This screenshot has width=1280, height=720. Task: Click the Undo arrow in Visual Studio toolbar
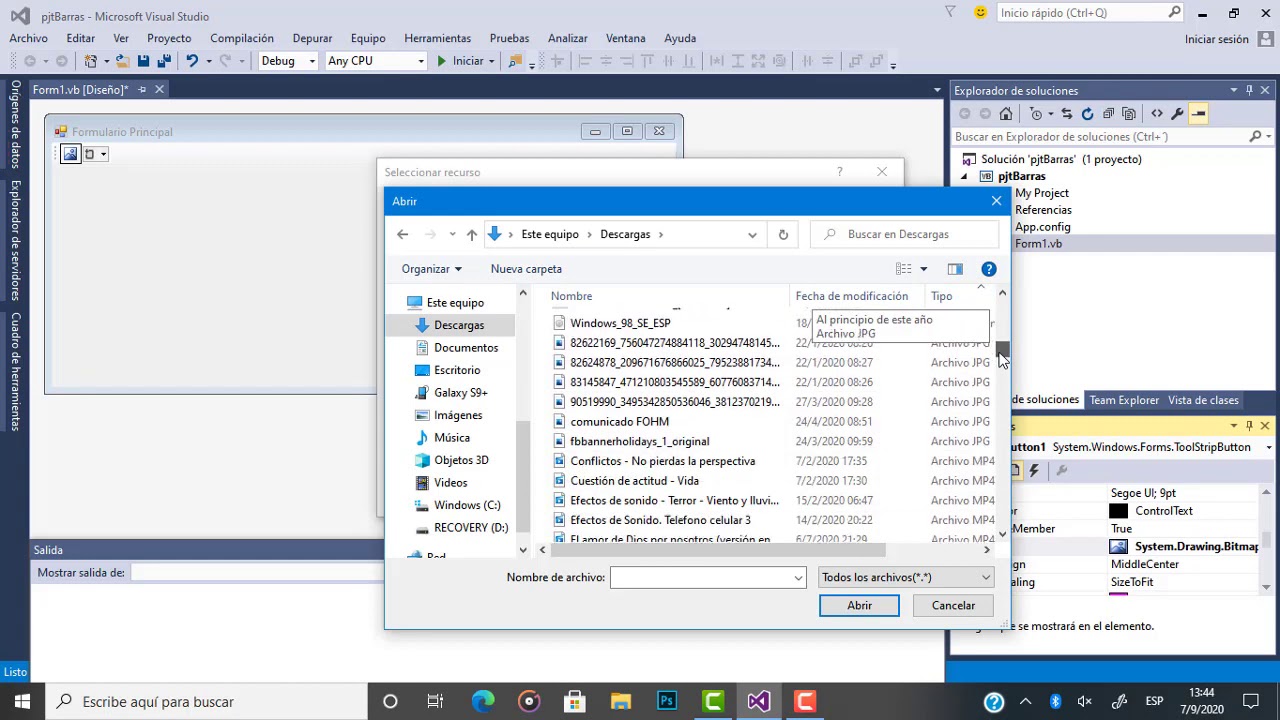[192, 61]
